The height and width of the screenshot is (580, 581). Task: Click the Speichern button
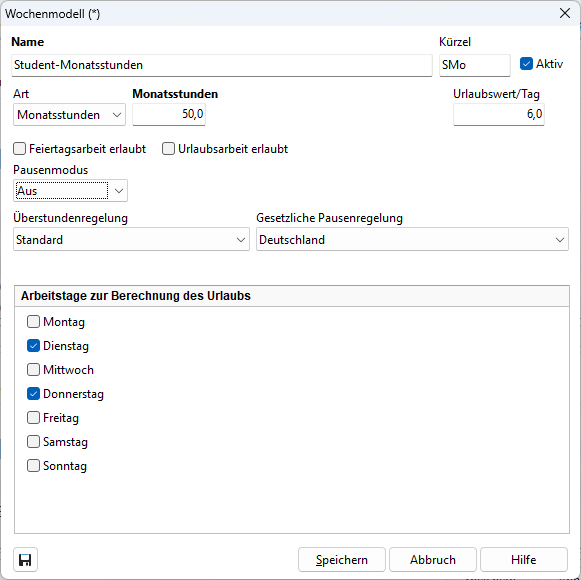342,559
